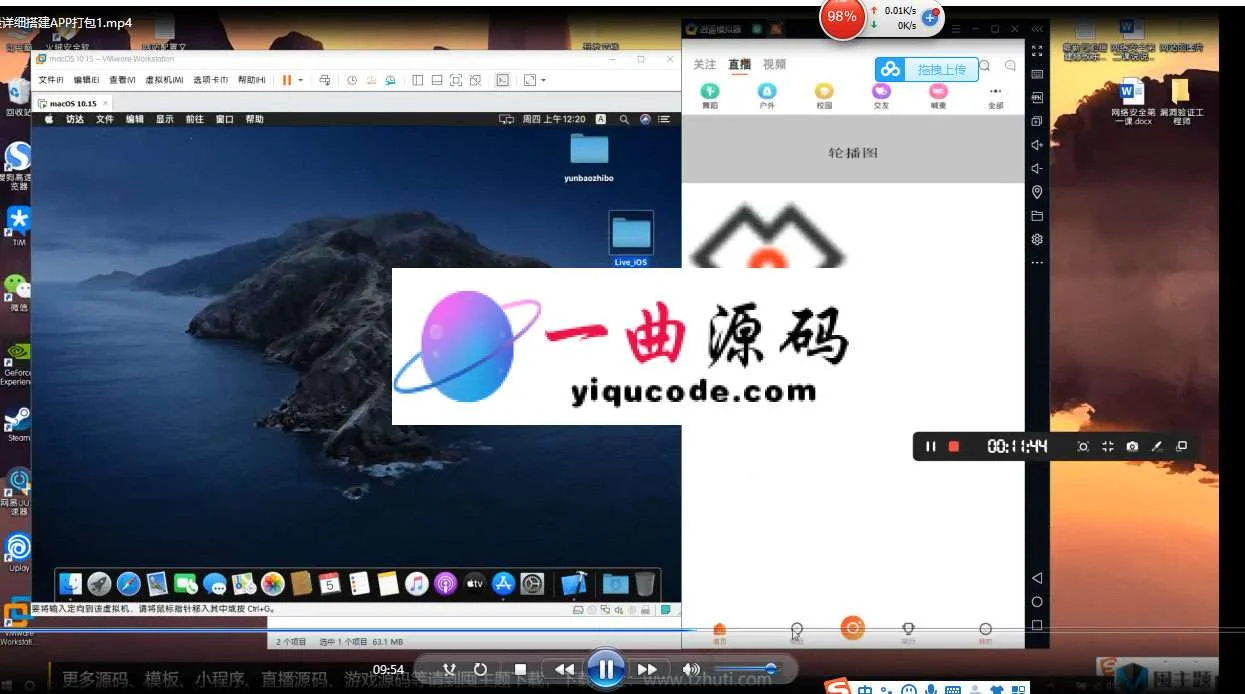Open emulator settings gear in the sidebar
This screenshot has height=694, width=1245.
(1037, 240)
